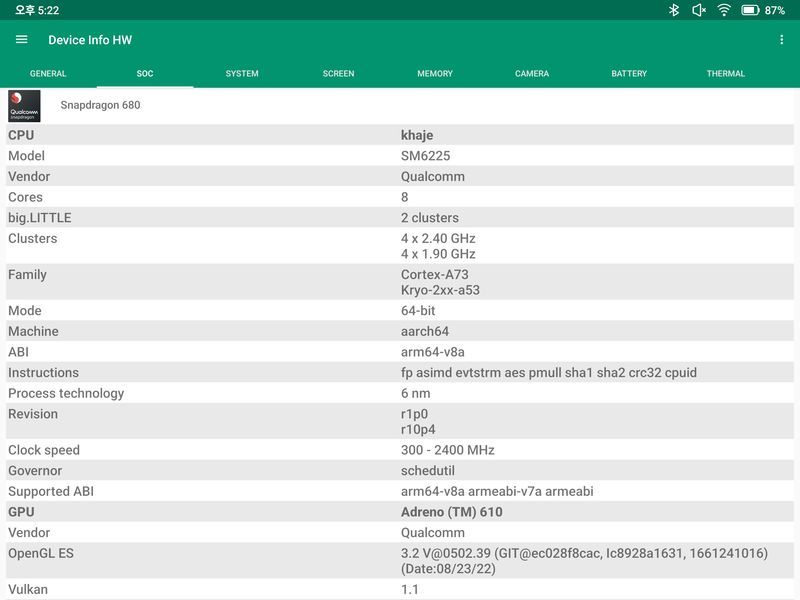The height and width of the screenshot is (600, 800).
Task: Open the overflow options menu
Action: (781, 40)
